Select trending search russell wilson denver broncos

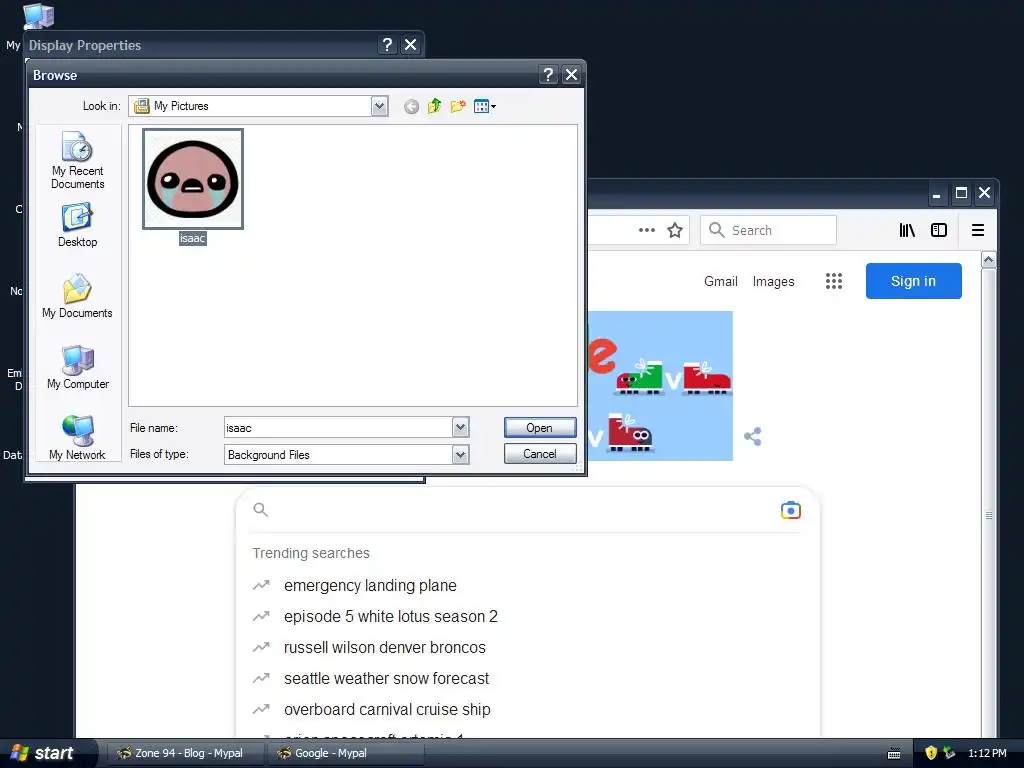tap(385, 648)
